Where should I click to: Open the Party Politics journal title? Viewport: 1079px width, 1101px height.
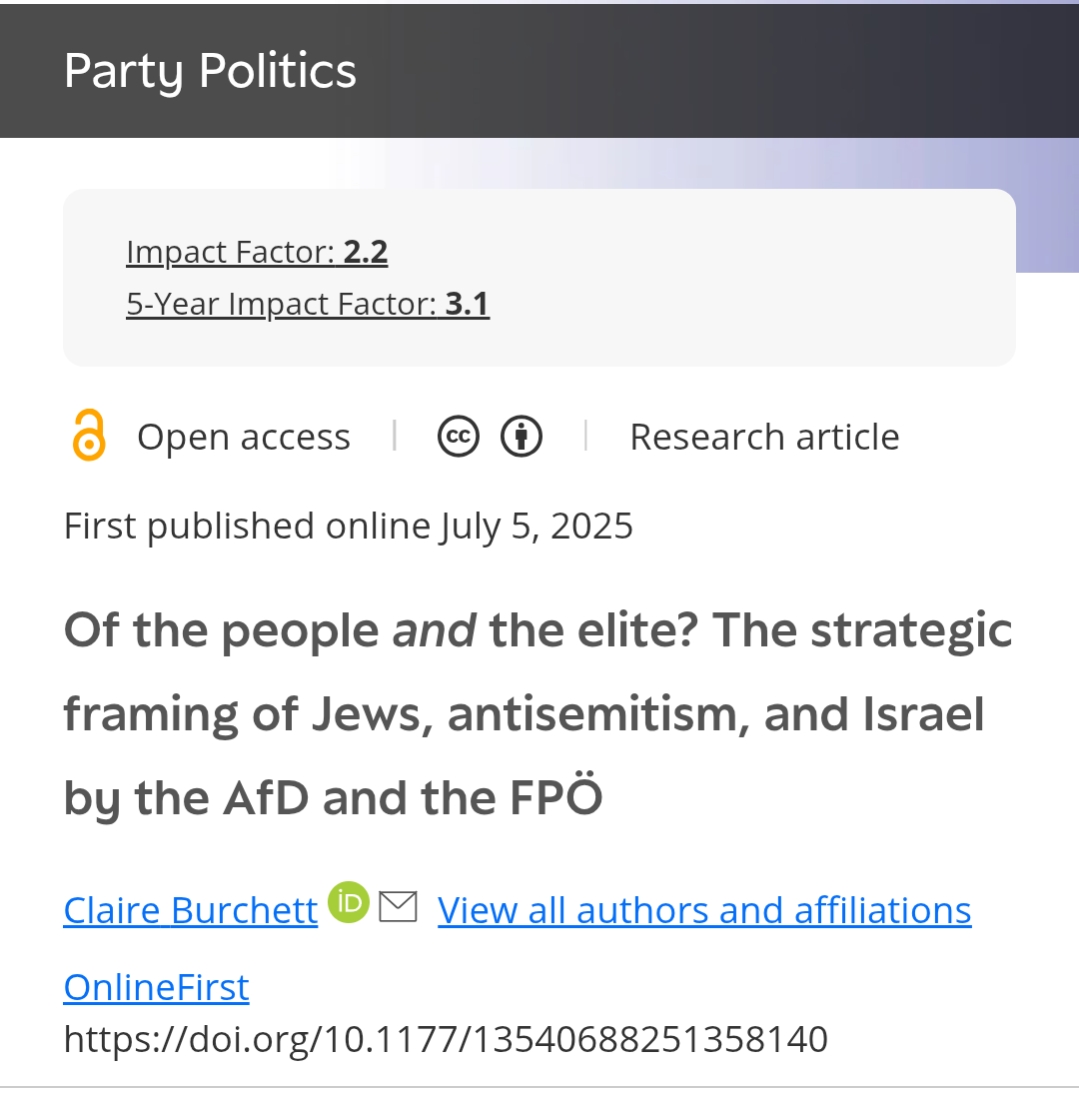point(210,71)
